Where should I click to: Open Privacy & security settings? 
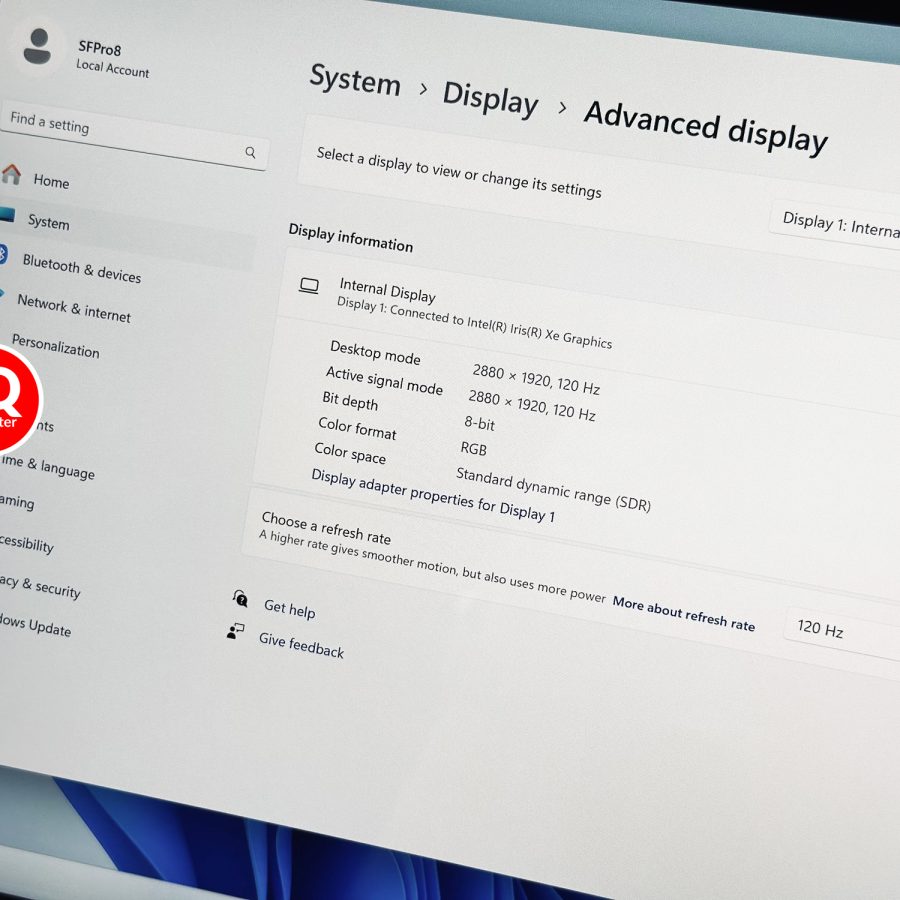(x=40, y=586)
